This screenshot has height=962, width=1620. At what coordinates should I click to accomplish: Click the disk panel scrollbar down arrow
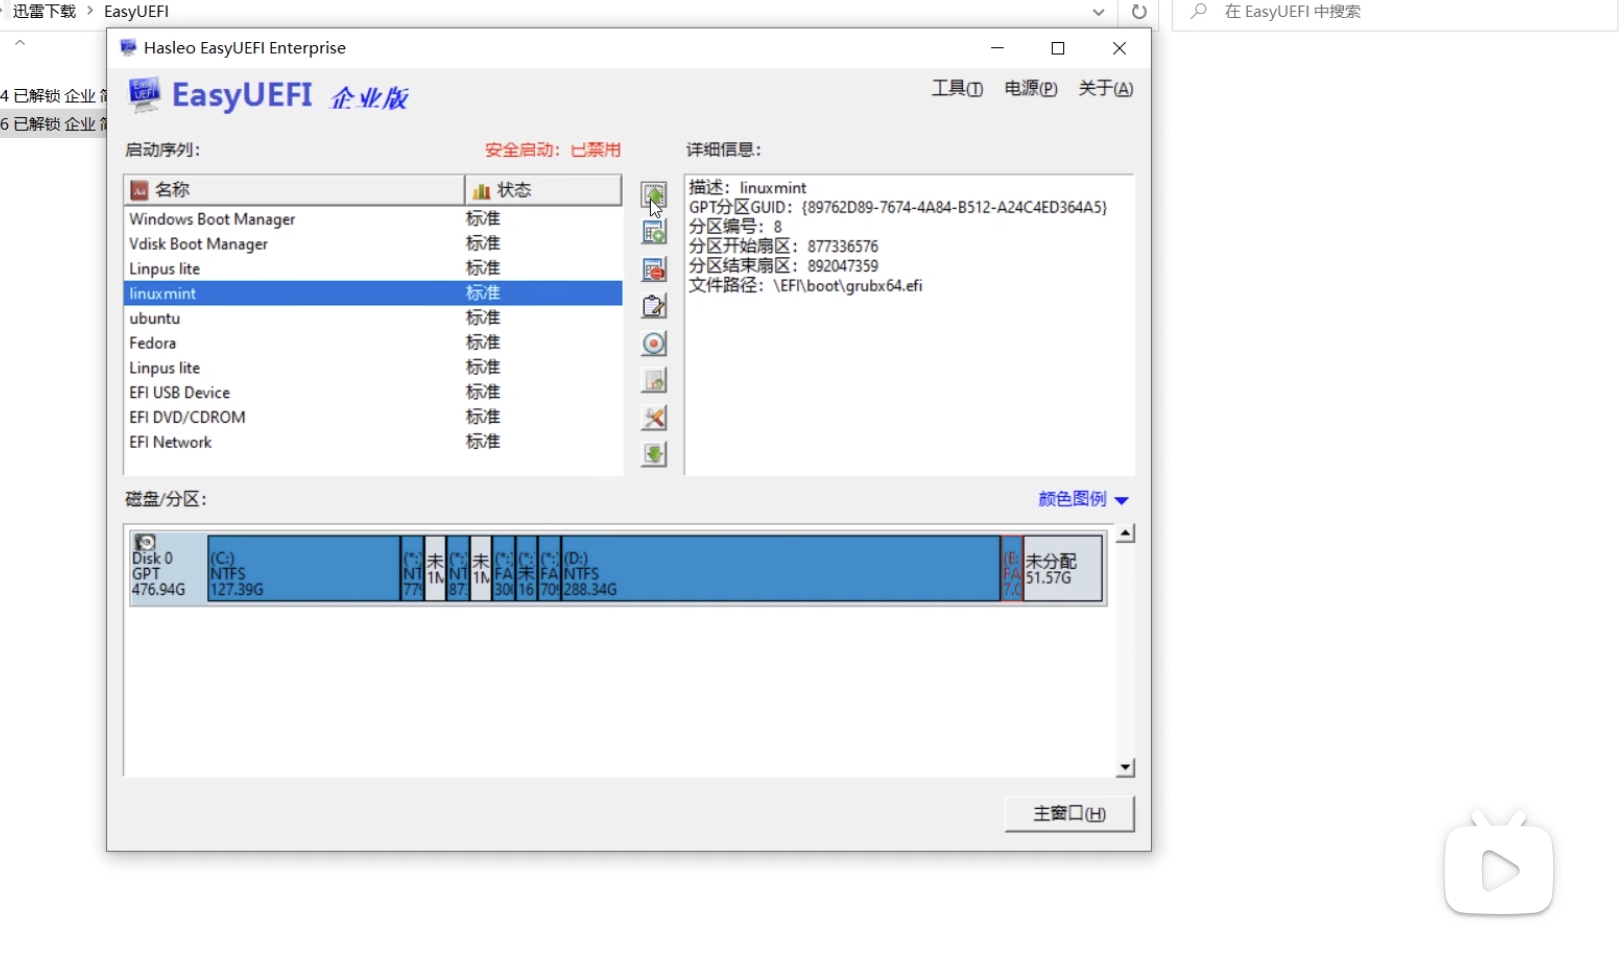pyautogui.click(x=1126, y=768)
